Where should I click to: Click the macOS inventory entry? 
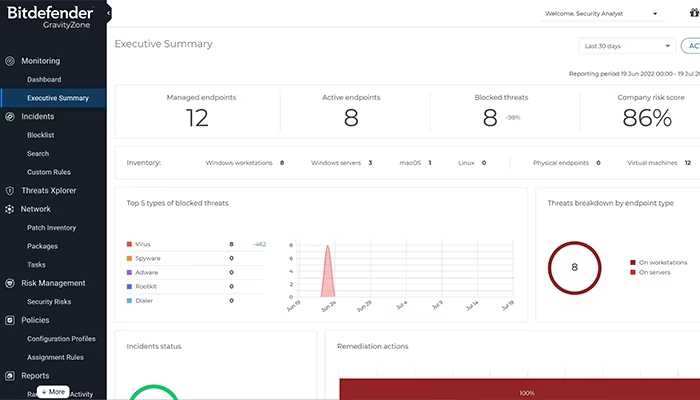[415, 163]
